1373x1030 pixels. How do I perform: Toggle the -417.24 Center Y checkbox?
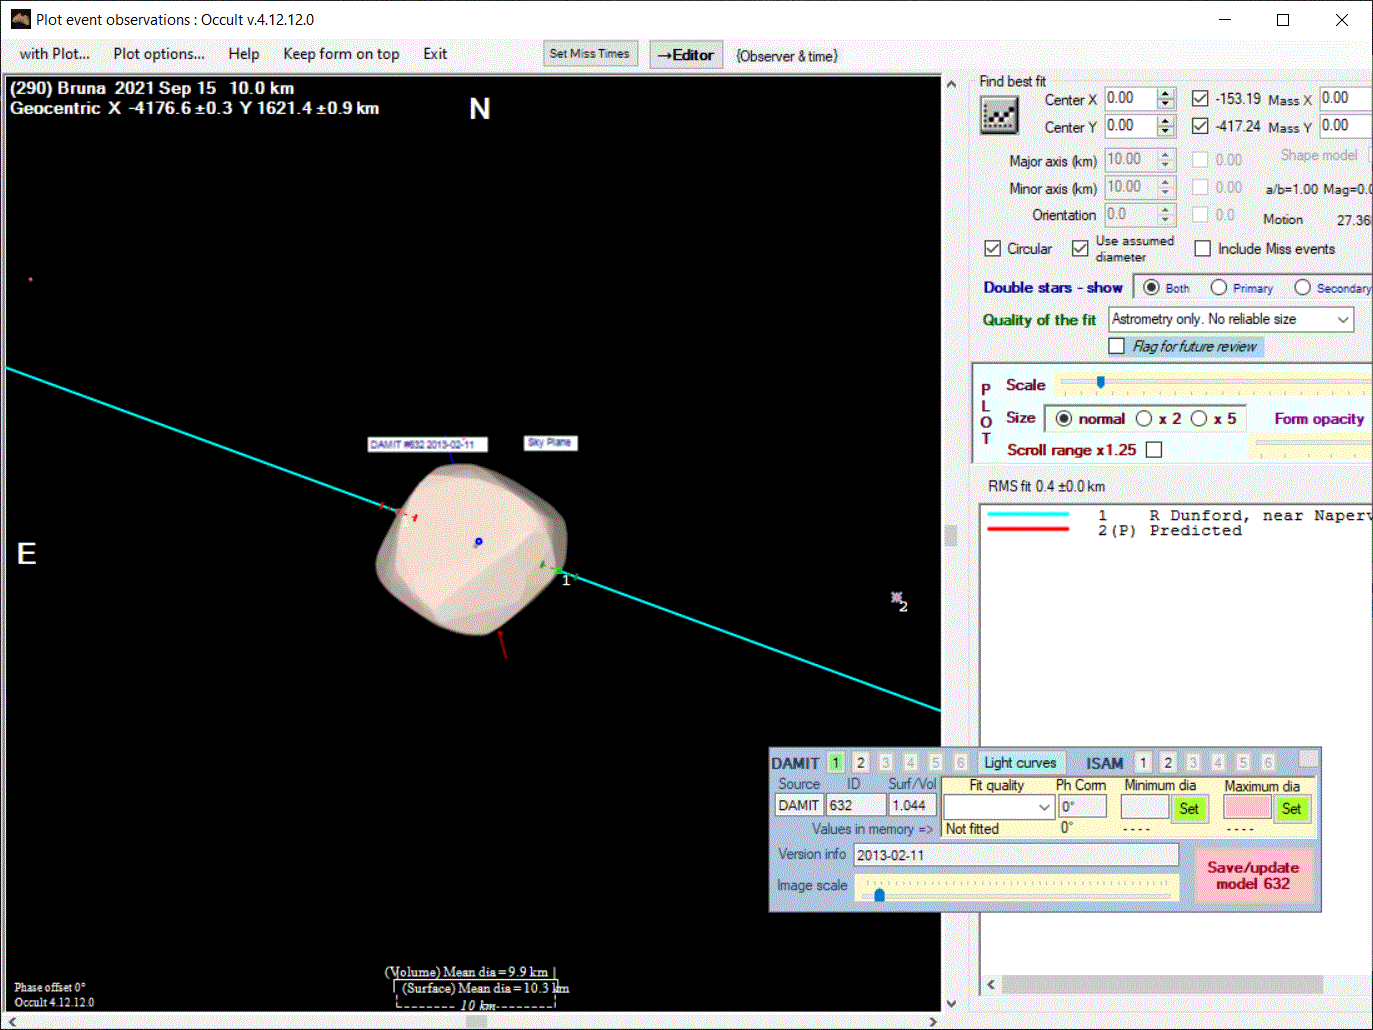(1200, 126)
